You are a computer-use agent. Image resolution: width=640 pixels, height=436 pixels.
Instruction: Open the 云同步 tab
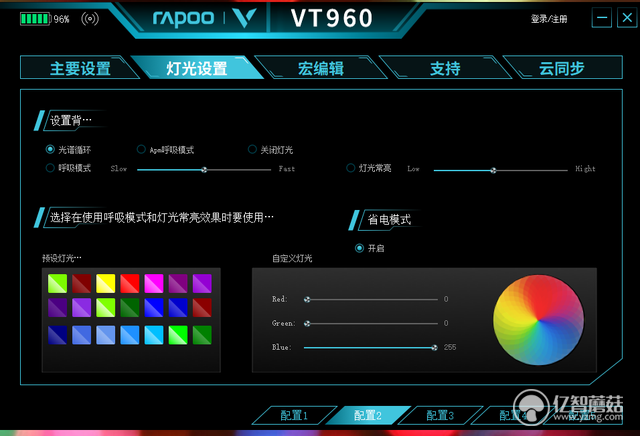click(562, 68)
